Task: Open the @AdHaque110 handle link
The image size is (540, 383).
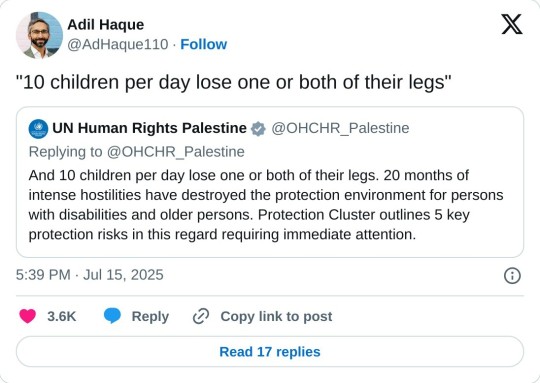Action: tap(118, 44)
